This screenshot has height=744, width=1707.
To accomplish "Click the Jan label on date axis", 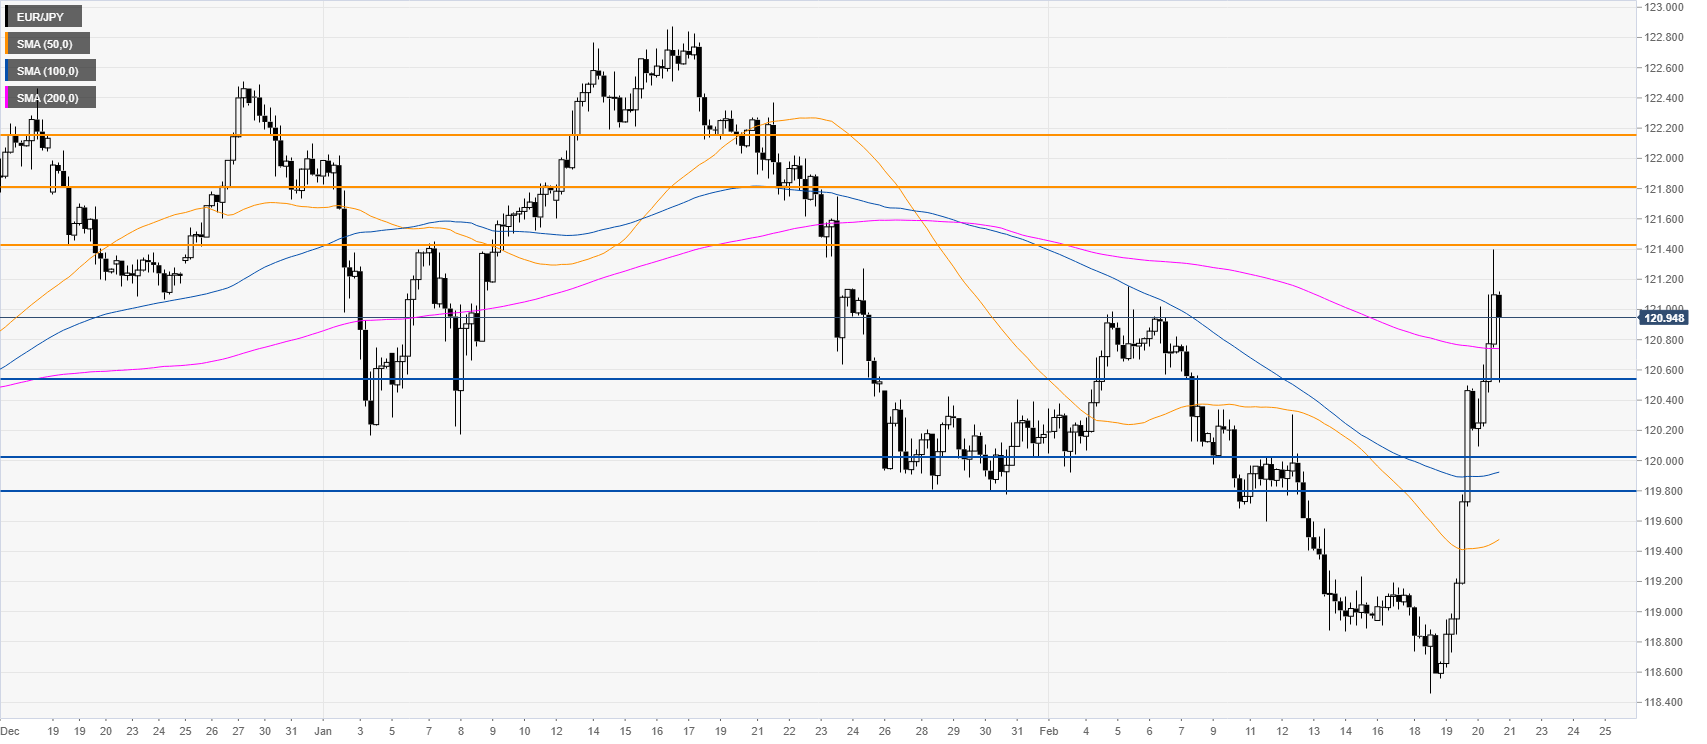I will point(322,731).
